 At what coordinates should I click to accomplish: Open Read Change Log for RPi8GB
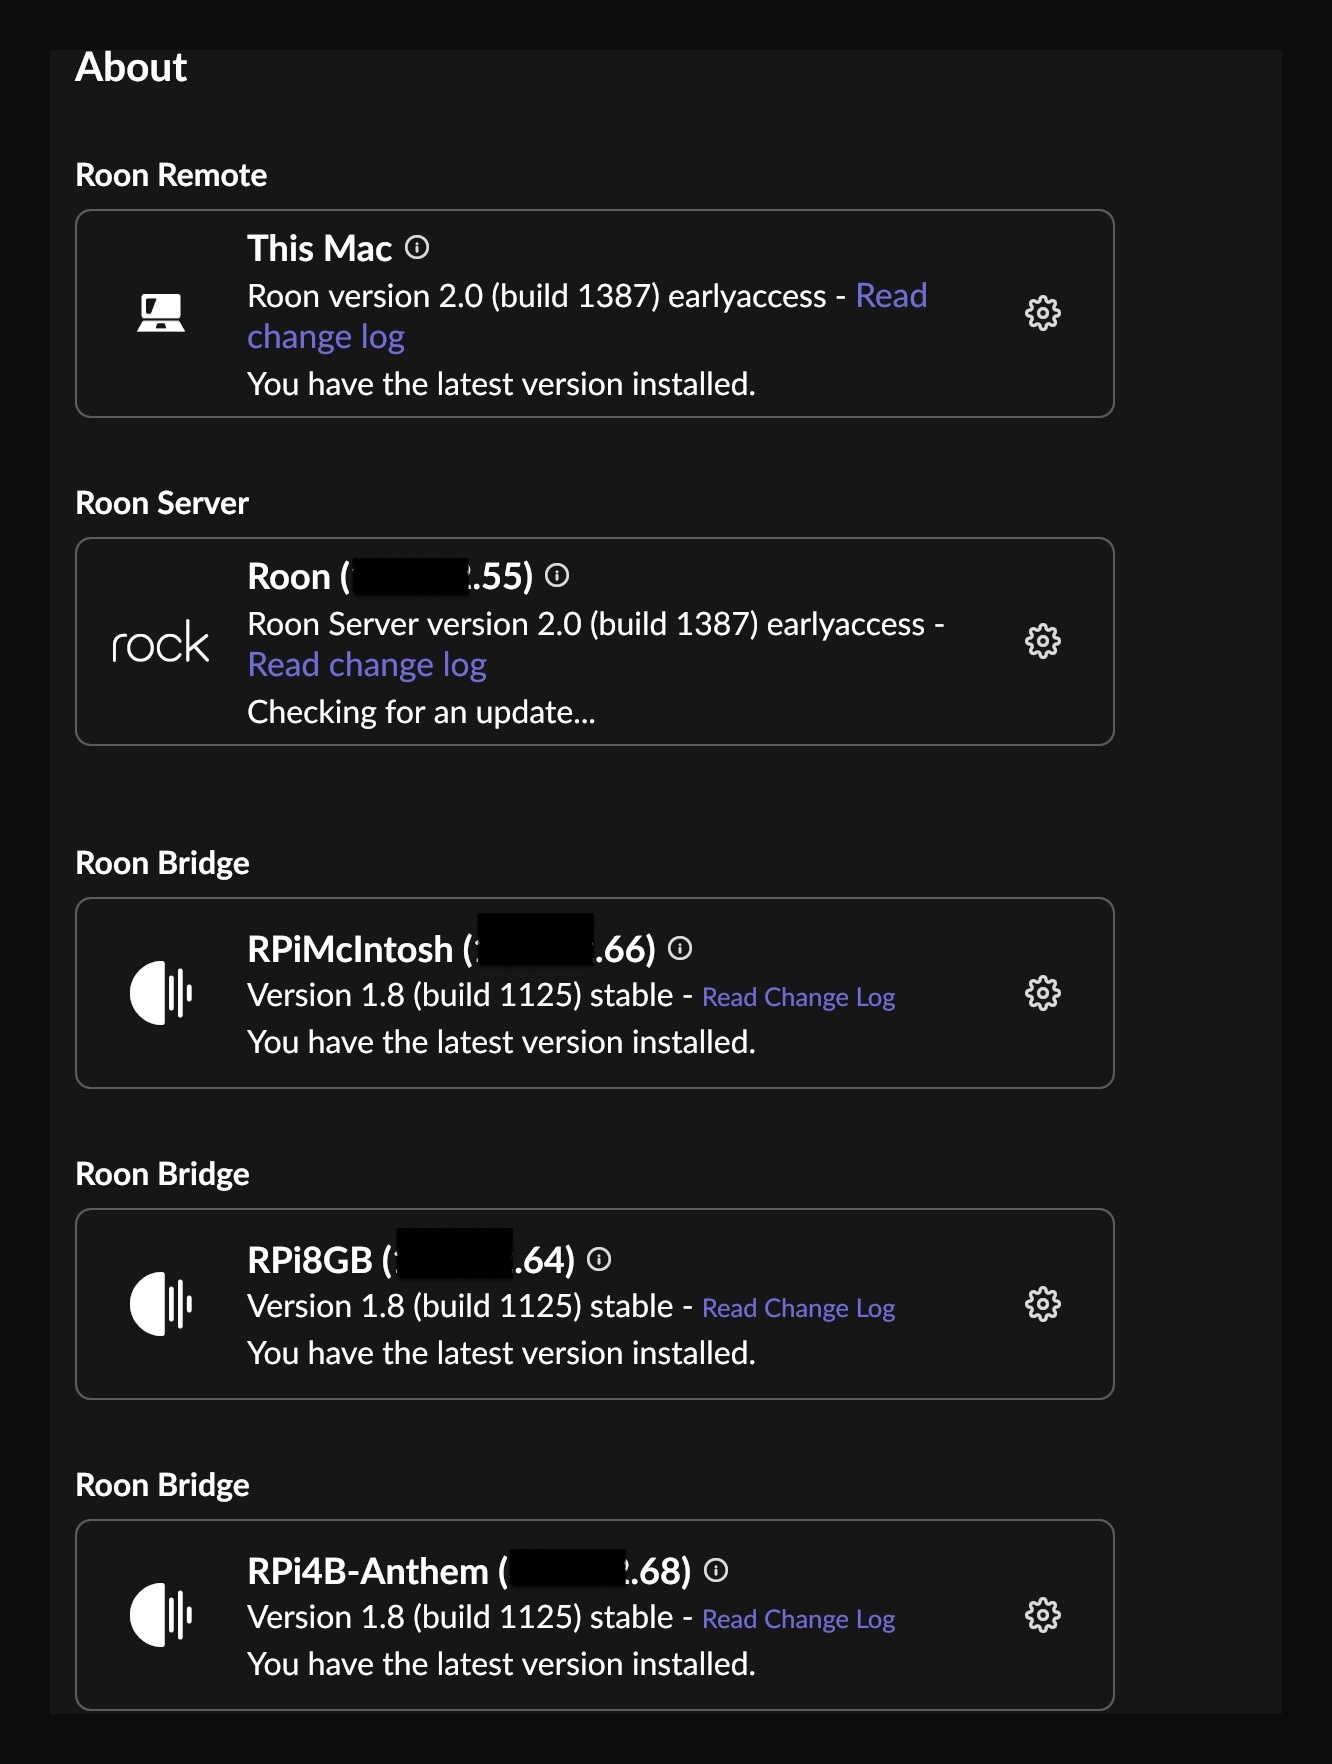tap(798, 1308)
